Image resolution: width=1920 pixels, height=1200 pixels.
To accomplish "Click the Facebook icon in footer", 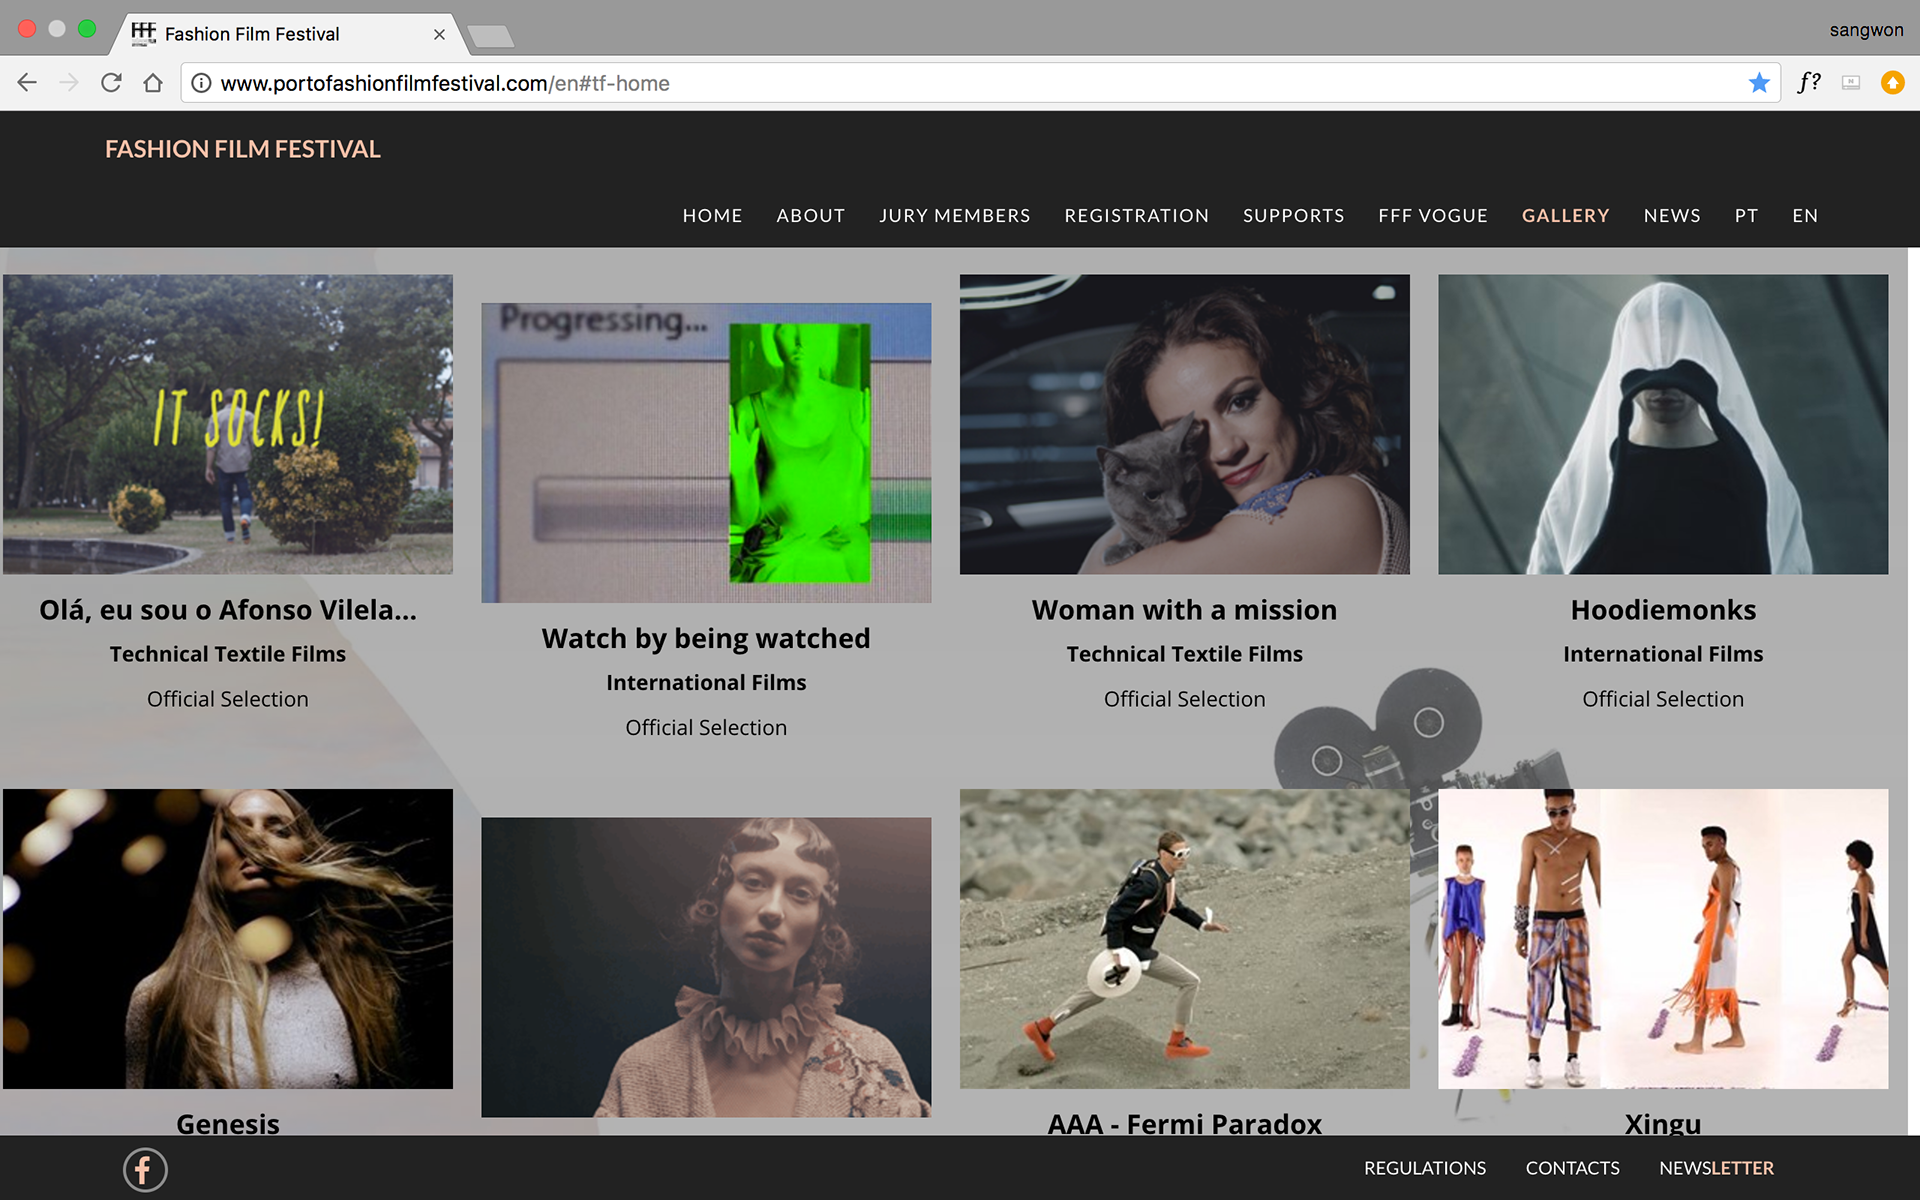I will 145,1169.
